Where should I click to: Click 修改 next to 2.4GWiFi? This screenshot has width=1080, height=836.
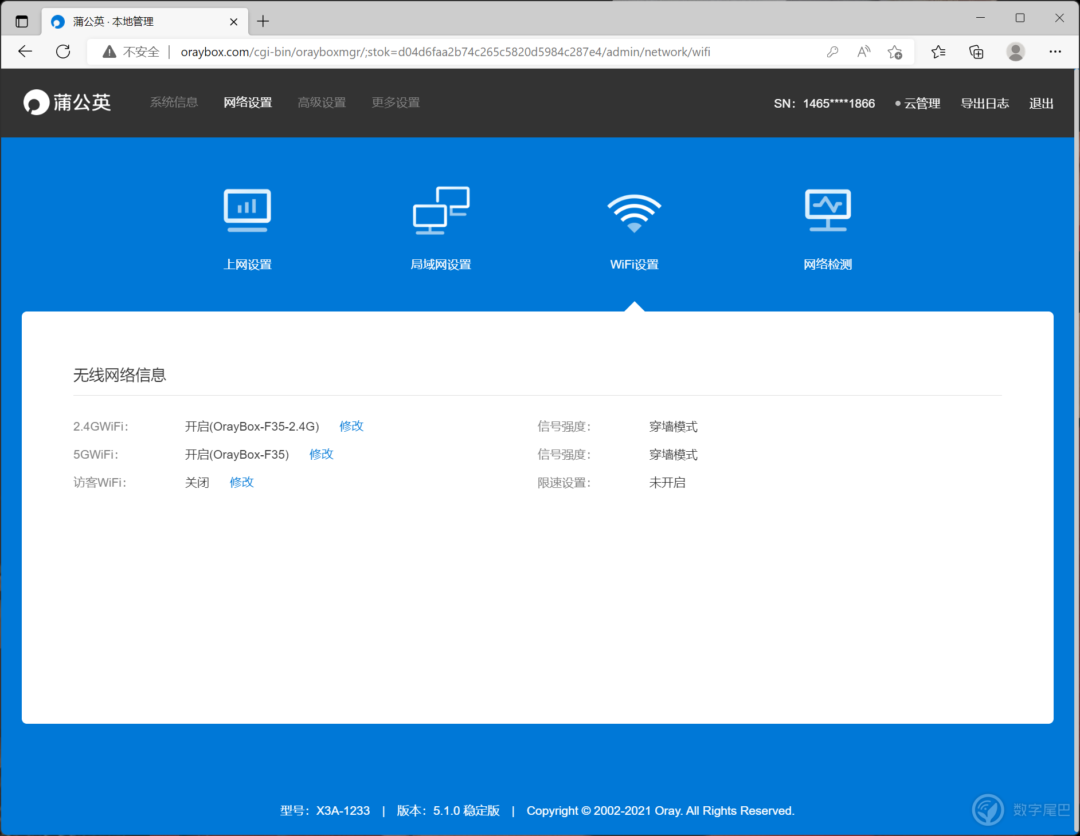tap(351, 426)
